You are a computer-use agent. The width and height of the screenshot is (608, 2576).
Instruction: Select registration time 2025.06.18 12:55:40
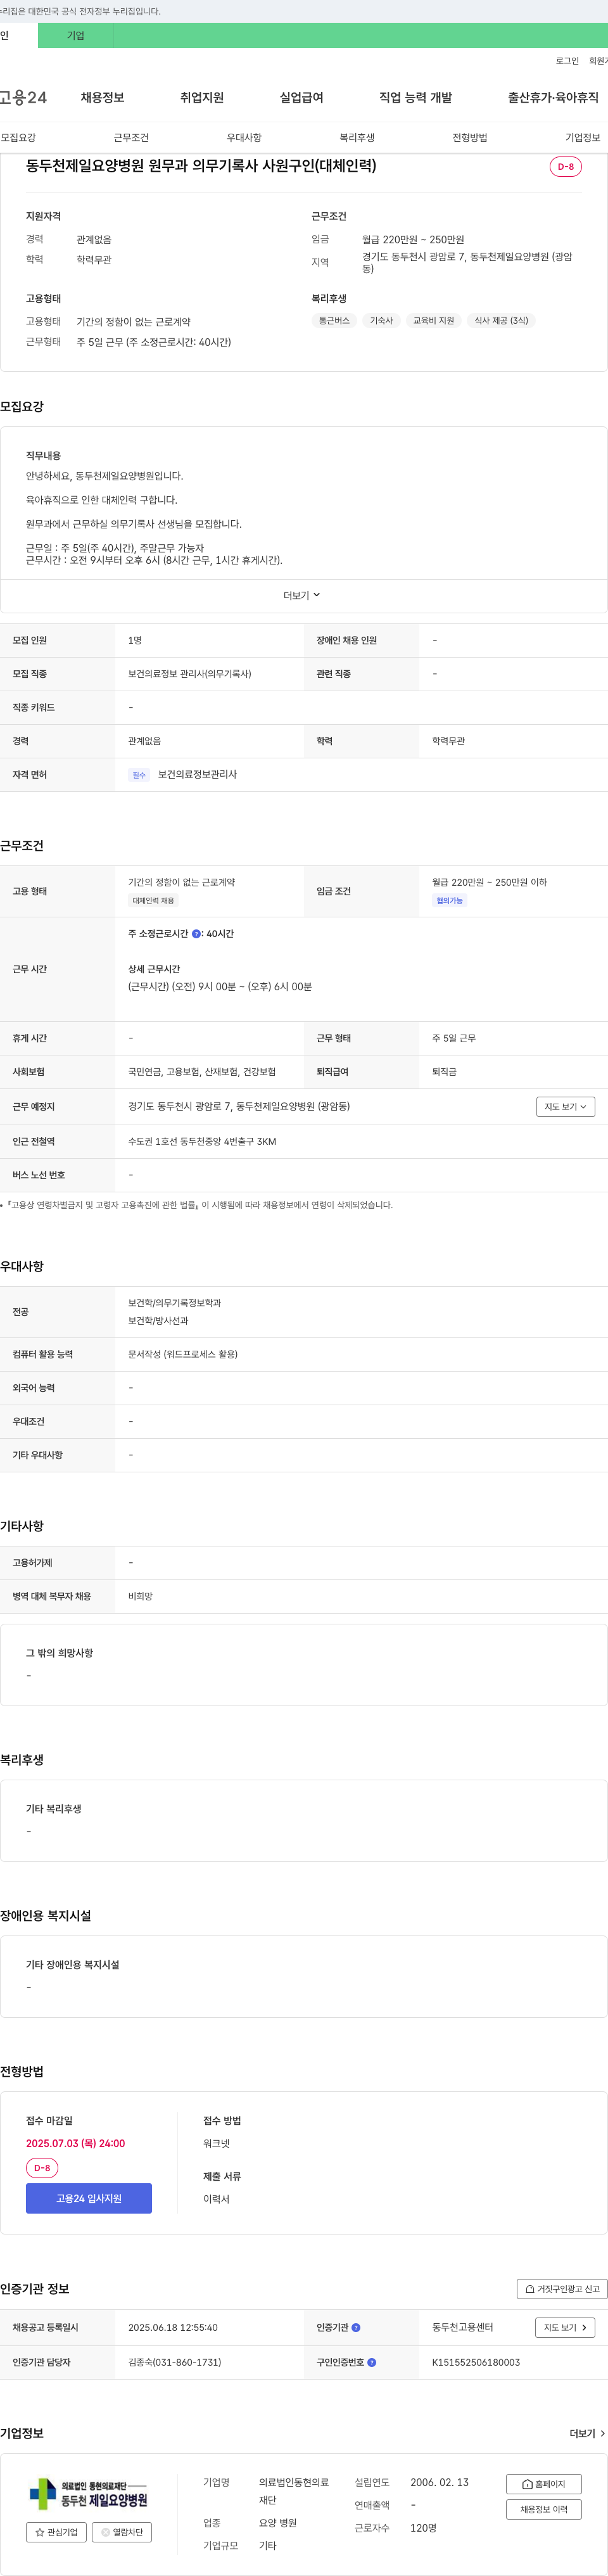click(x=173, y=2327)
